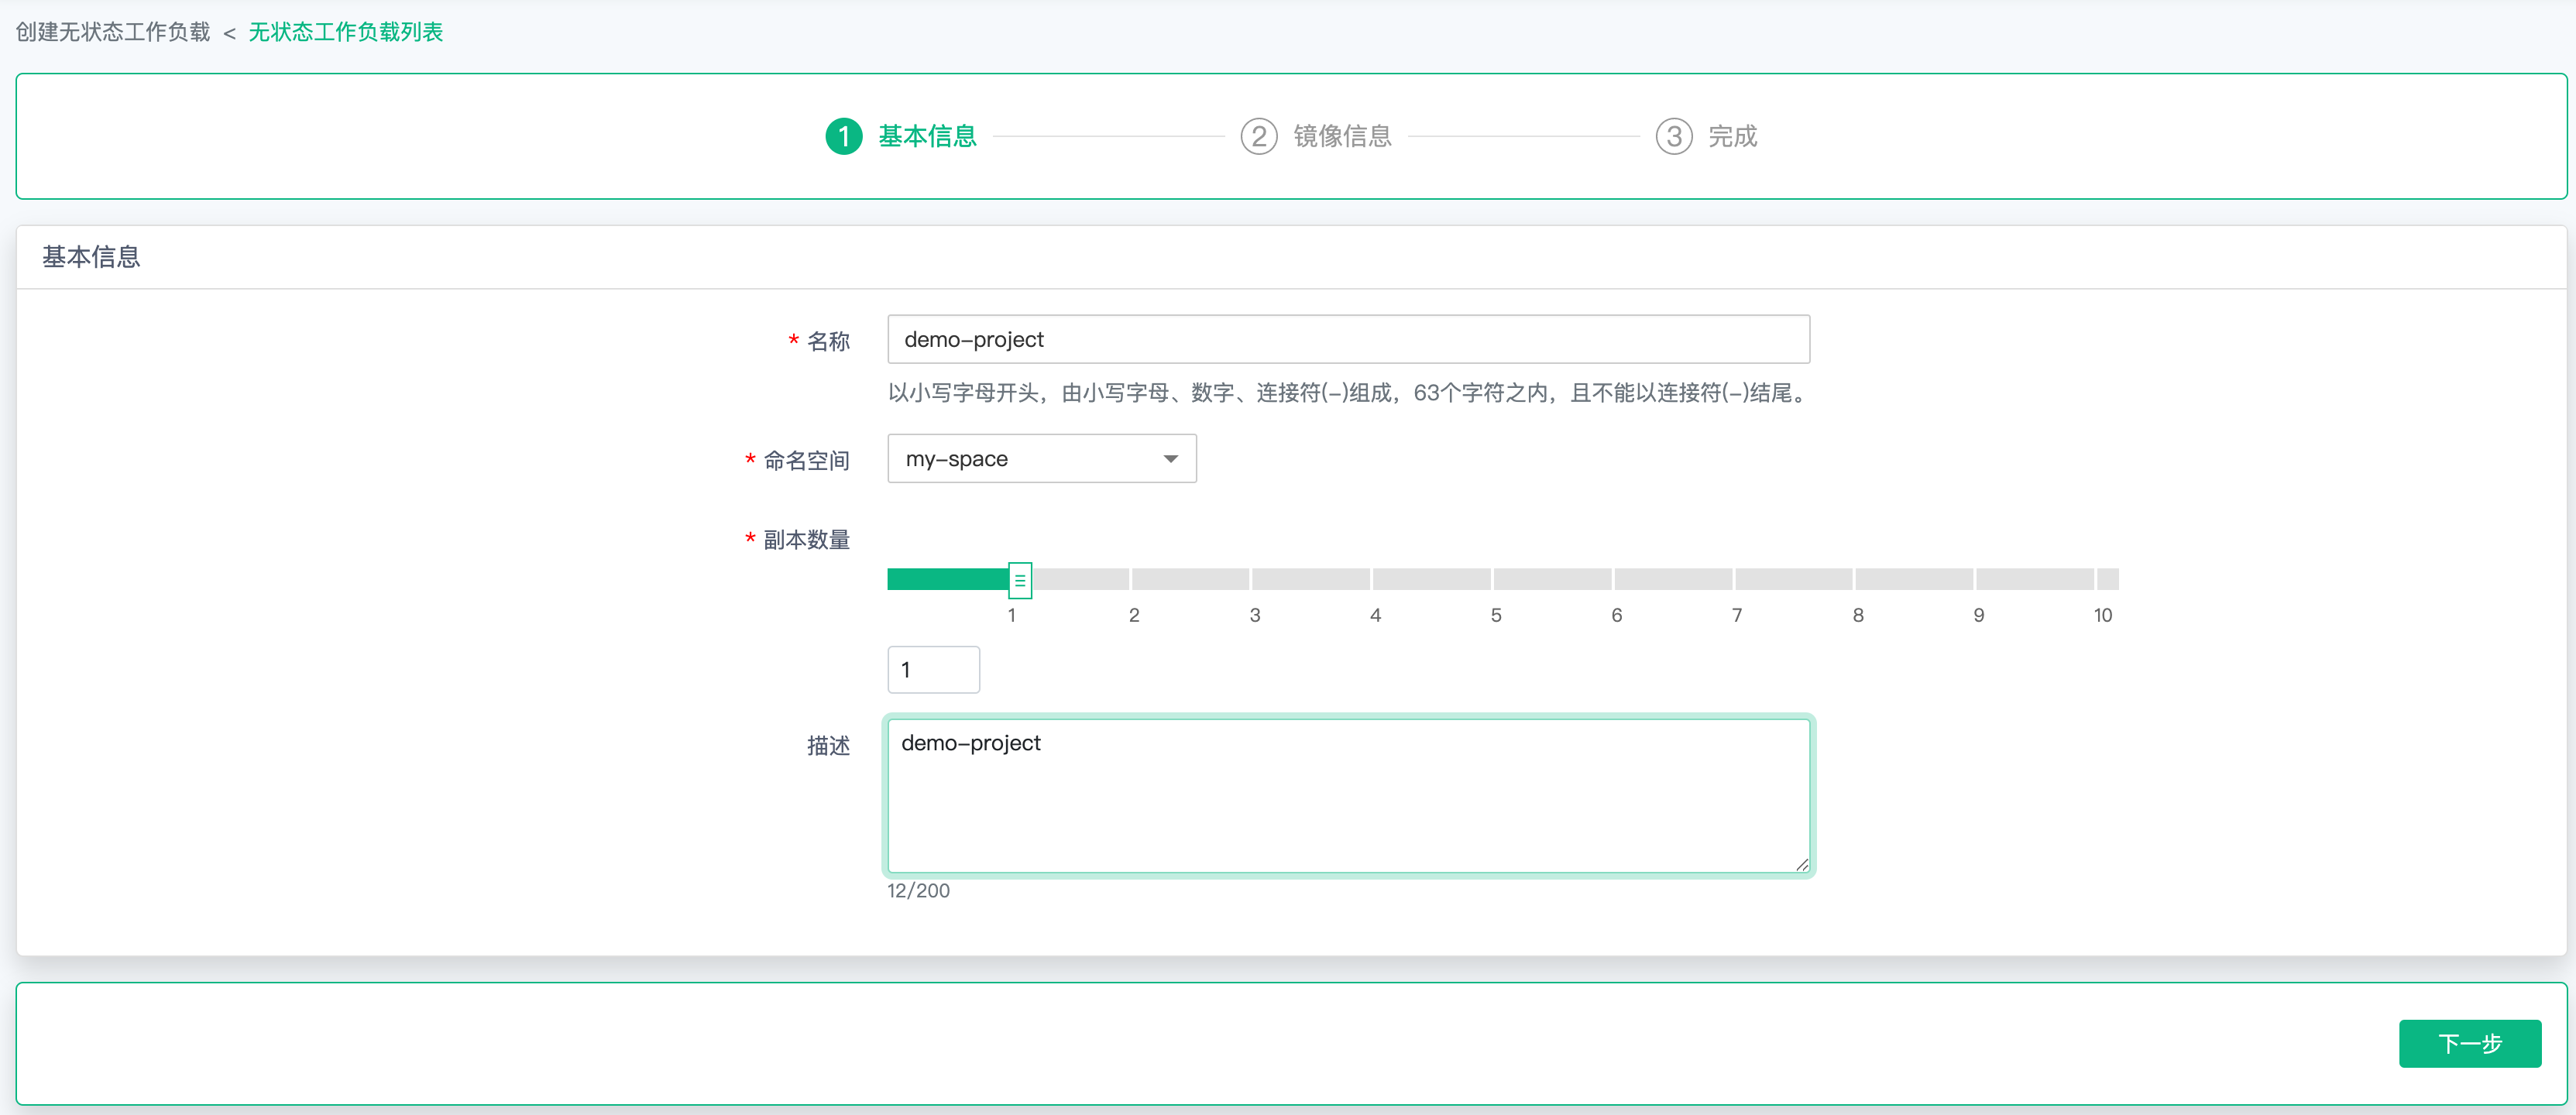Click the step 1 circle icon
This screenshot has height=1115, width=2576.
(x=843, y=136)
